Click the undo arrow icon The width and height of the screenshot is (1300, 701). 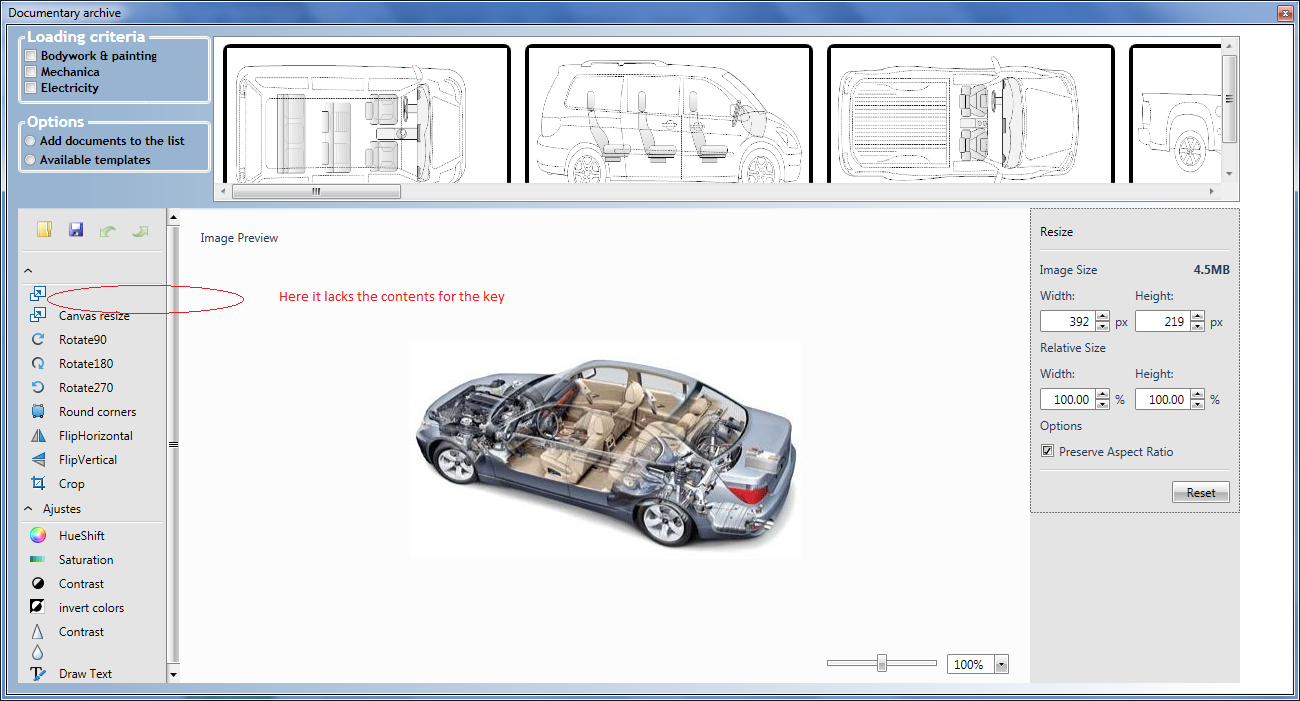[x=108, y=231]
